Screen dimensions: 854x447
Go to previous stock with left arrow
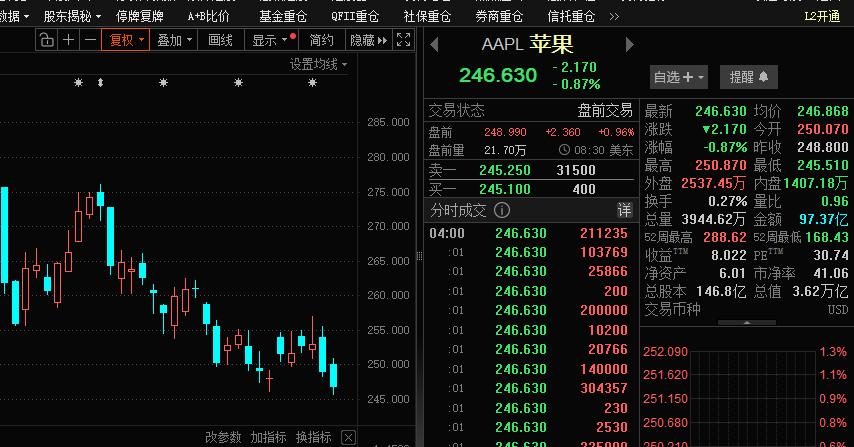point(434,44)
